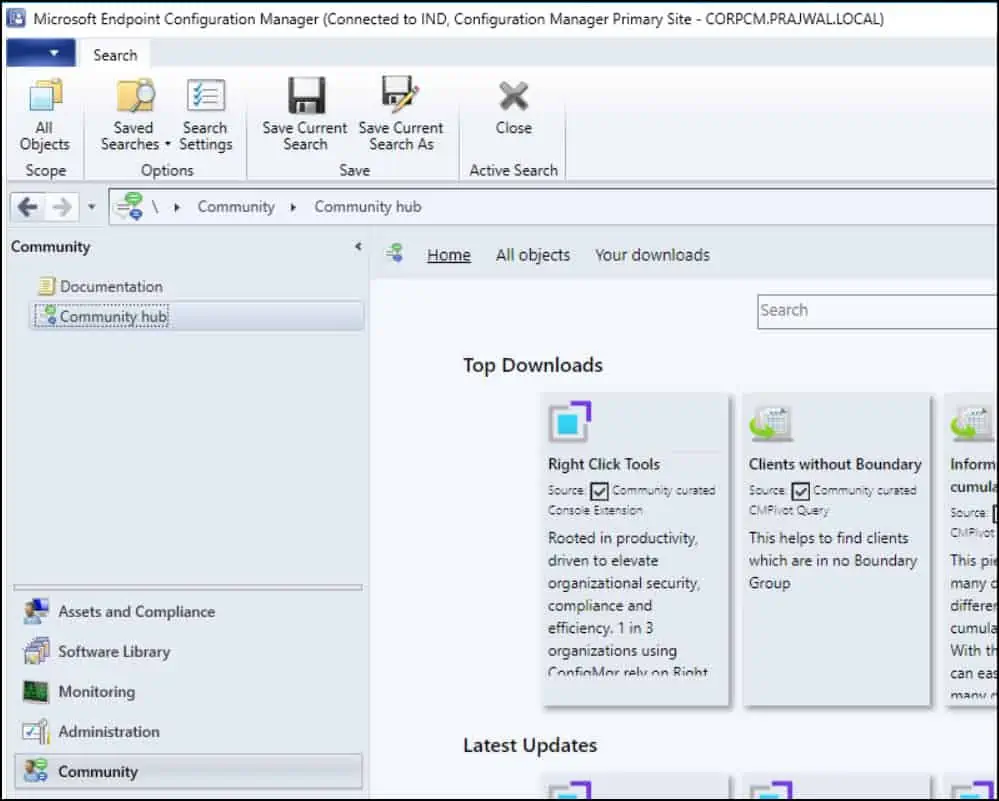Click the Clients without Boundary card icon
Image resolution: width=999 pixels, height=801 pixels.
[x=771, y=423]
